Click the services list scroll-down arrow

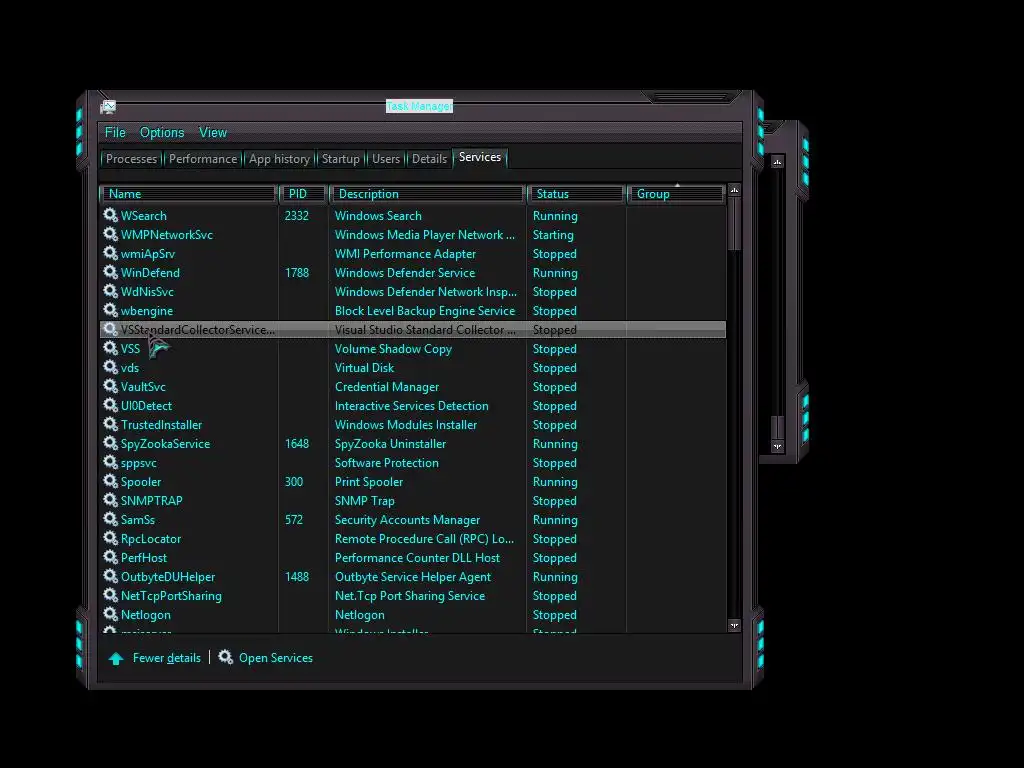click(734, 626)
